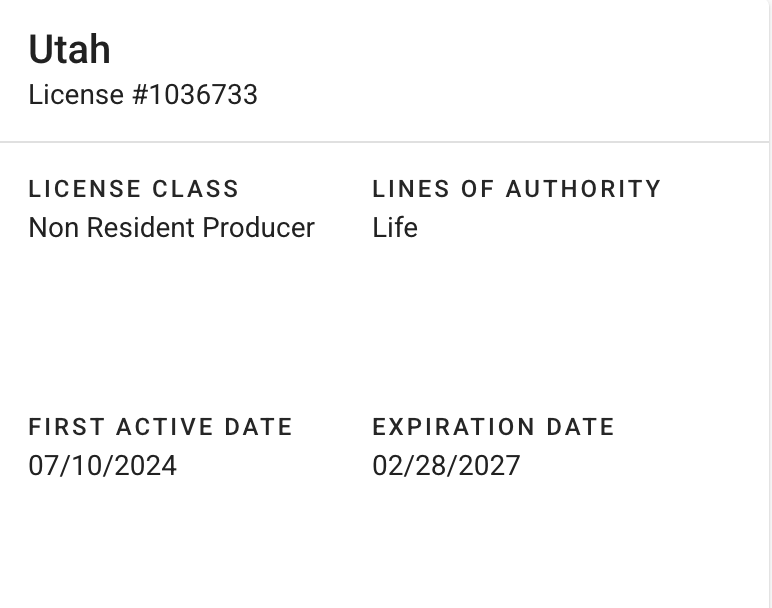
Task: Click the expiration date 02/28/2027
Action: (446, 466)
